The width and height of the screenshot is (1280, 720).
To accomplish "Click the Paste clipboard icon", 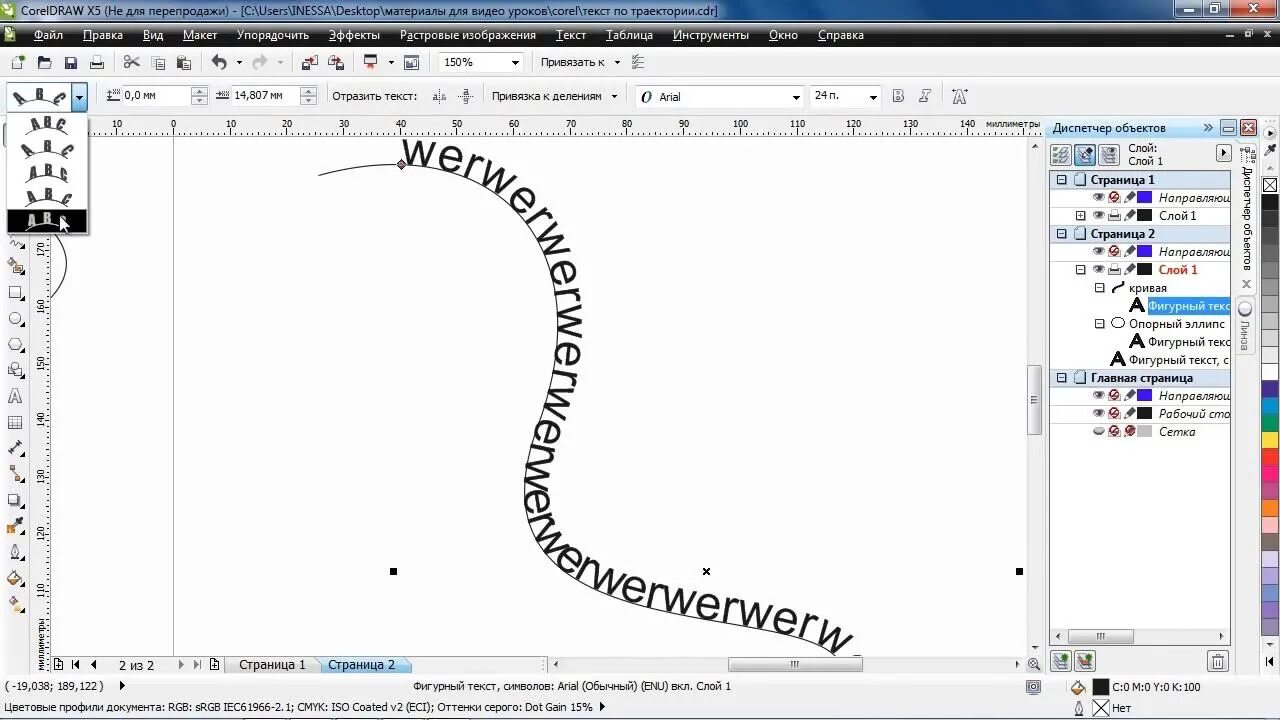I will (x=183, y=62).
